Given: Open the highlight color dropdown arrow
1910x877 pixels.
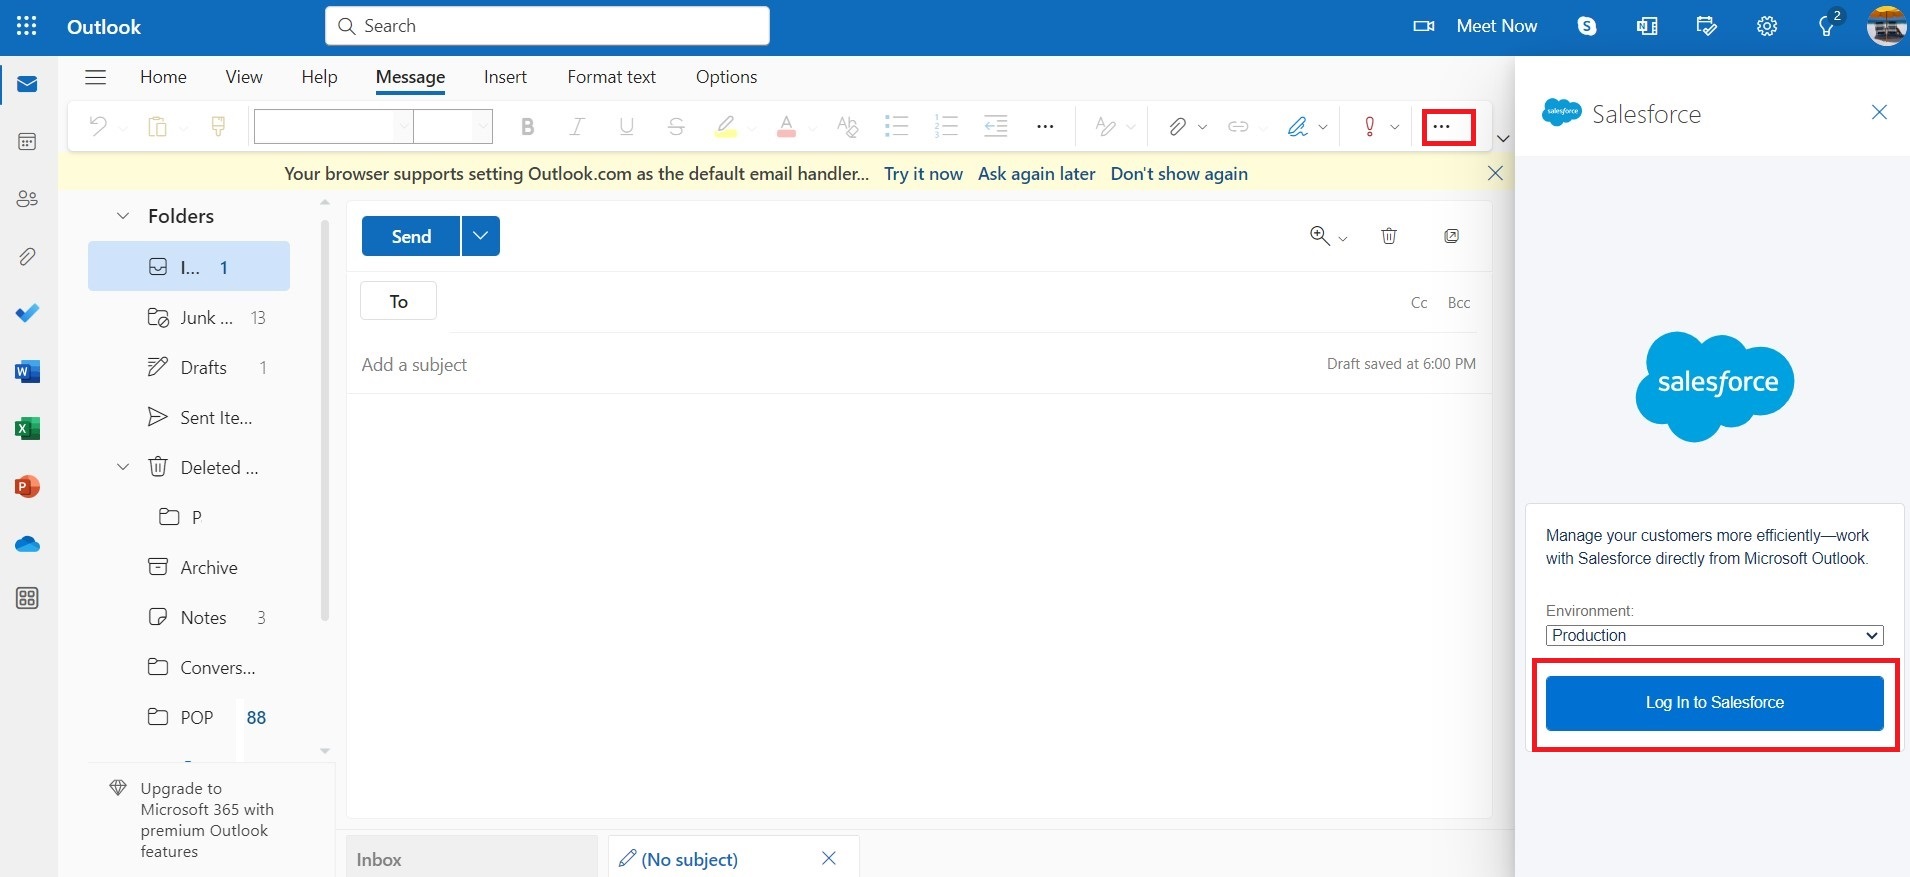Looking at the screenshot, I should [x=751, y=128].
